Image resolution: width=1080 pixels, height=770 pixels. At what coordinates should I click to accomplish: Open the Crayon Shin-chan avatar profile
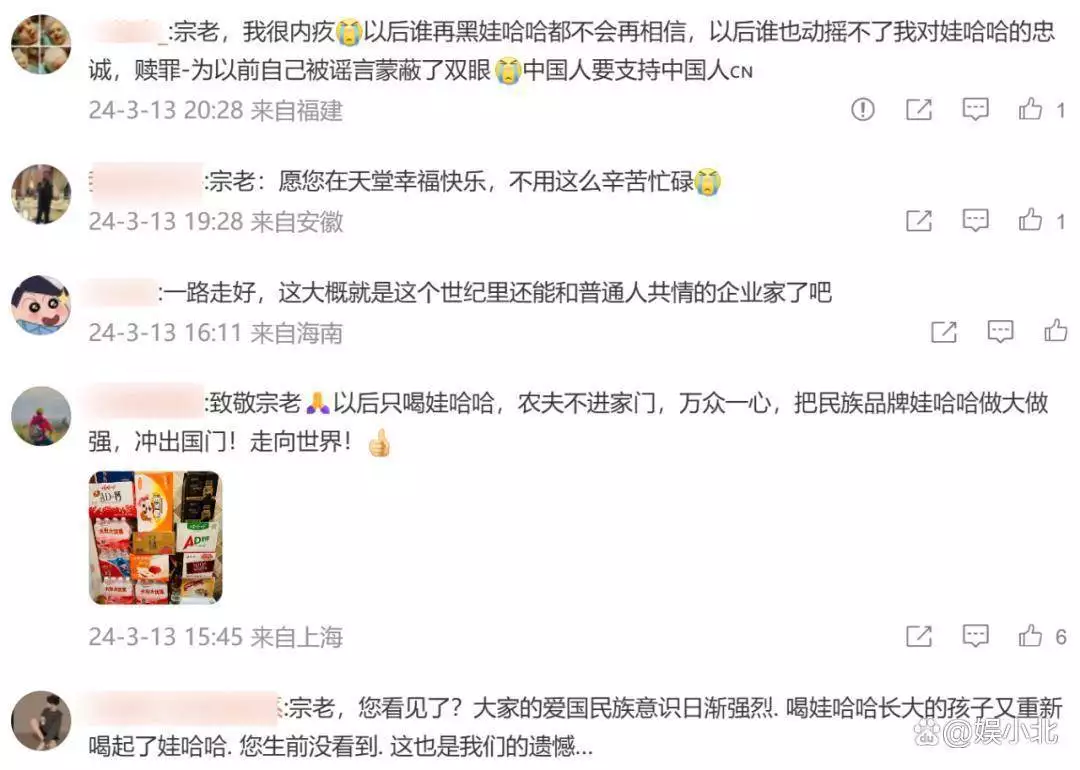[x=41, y=305]
